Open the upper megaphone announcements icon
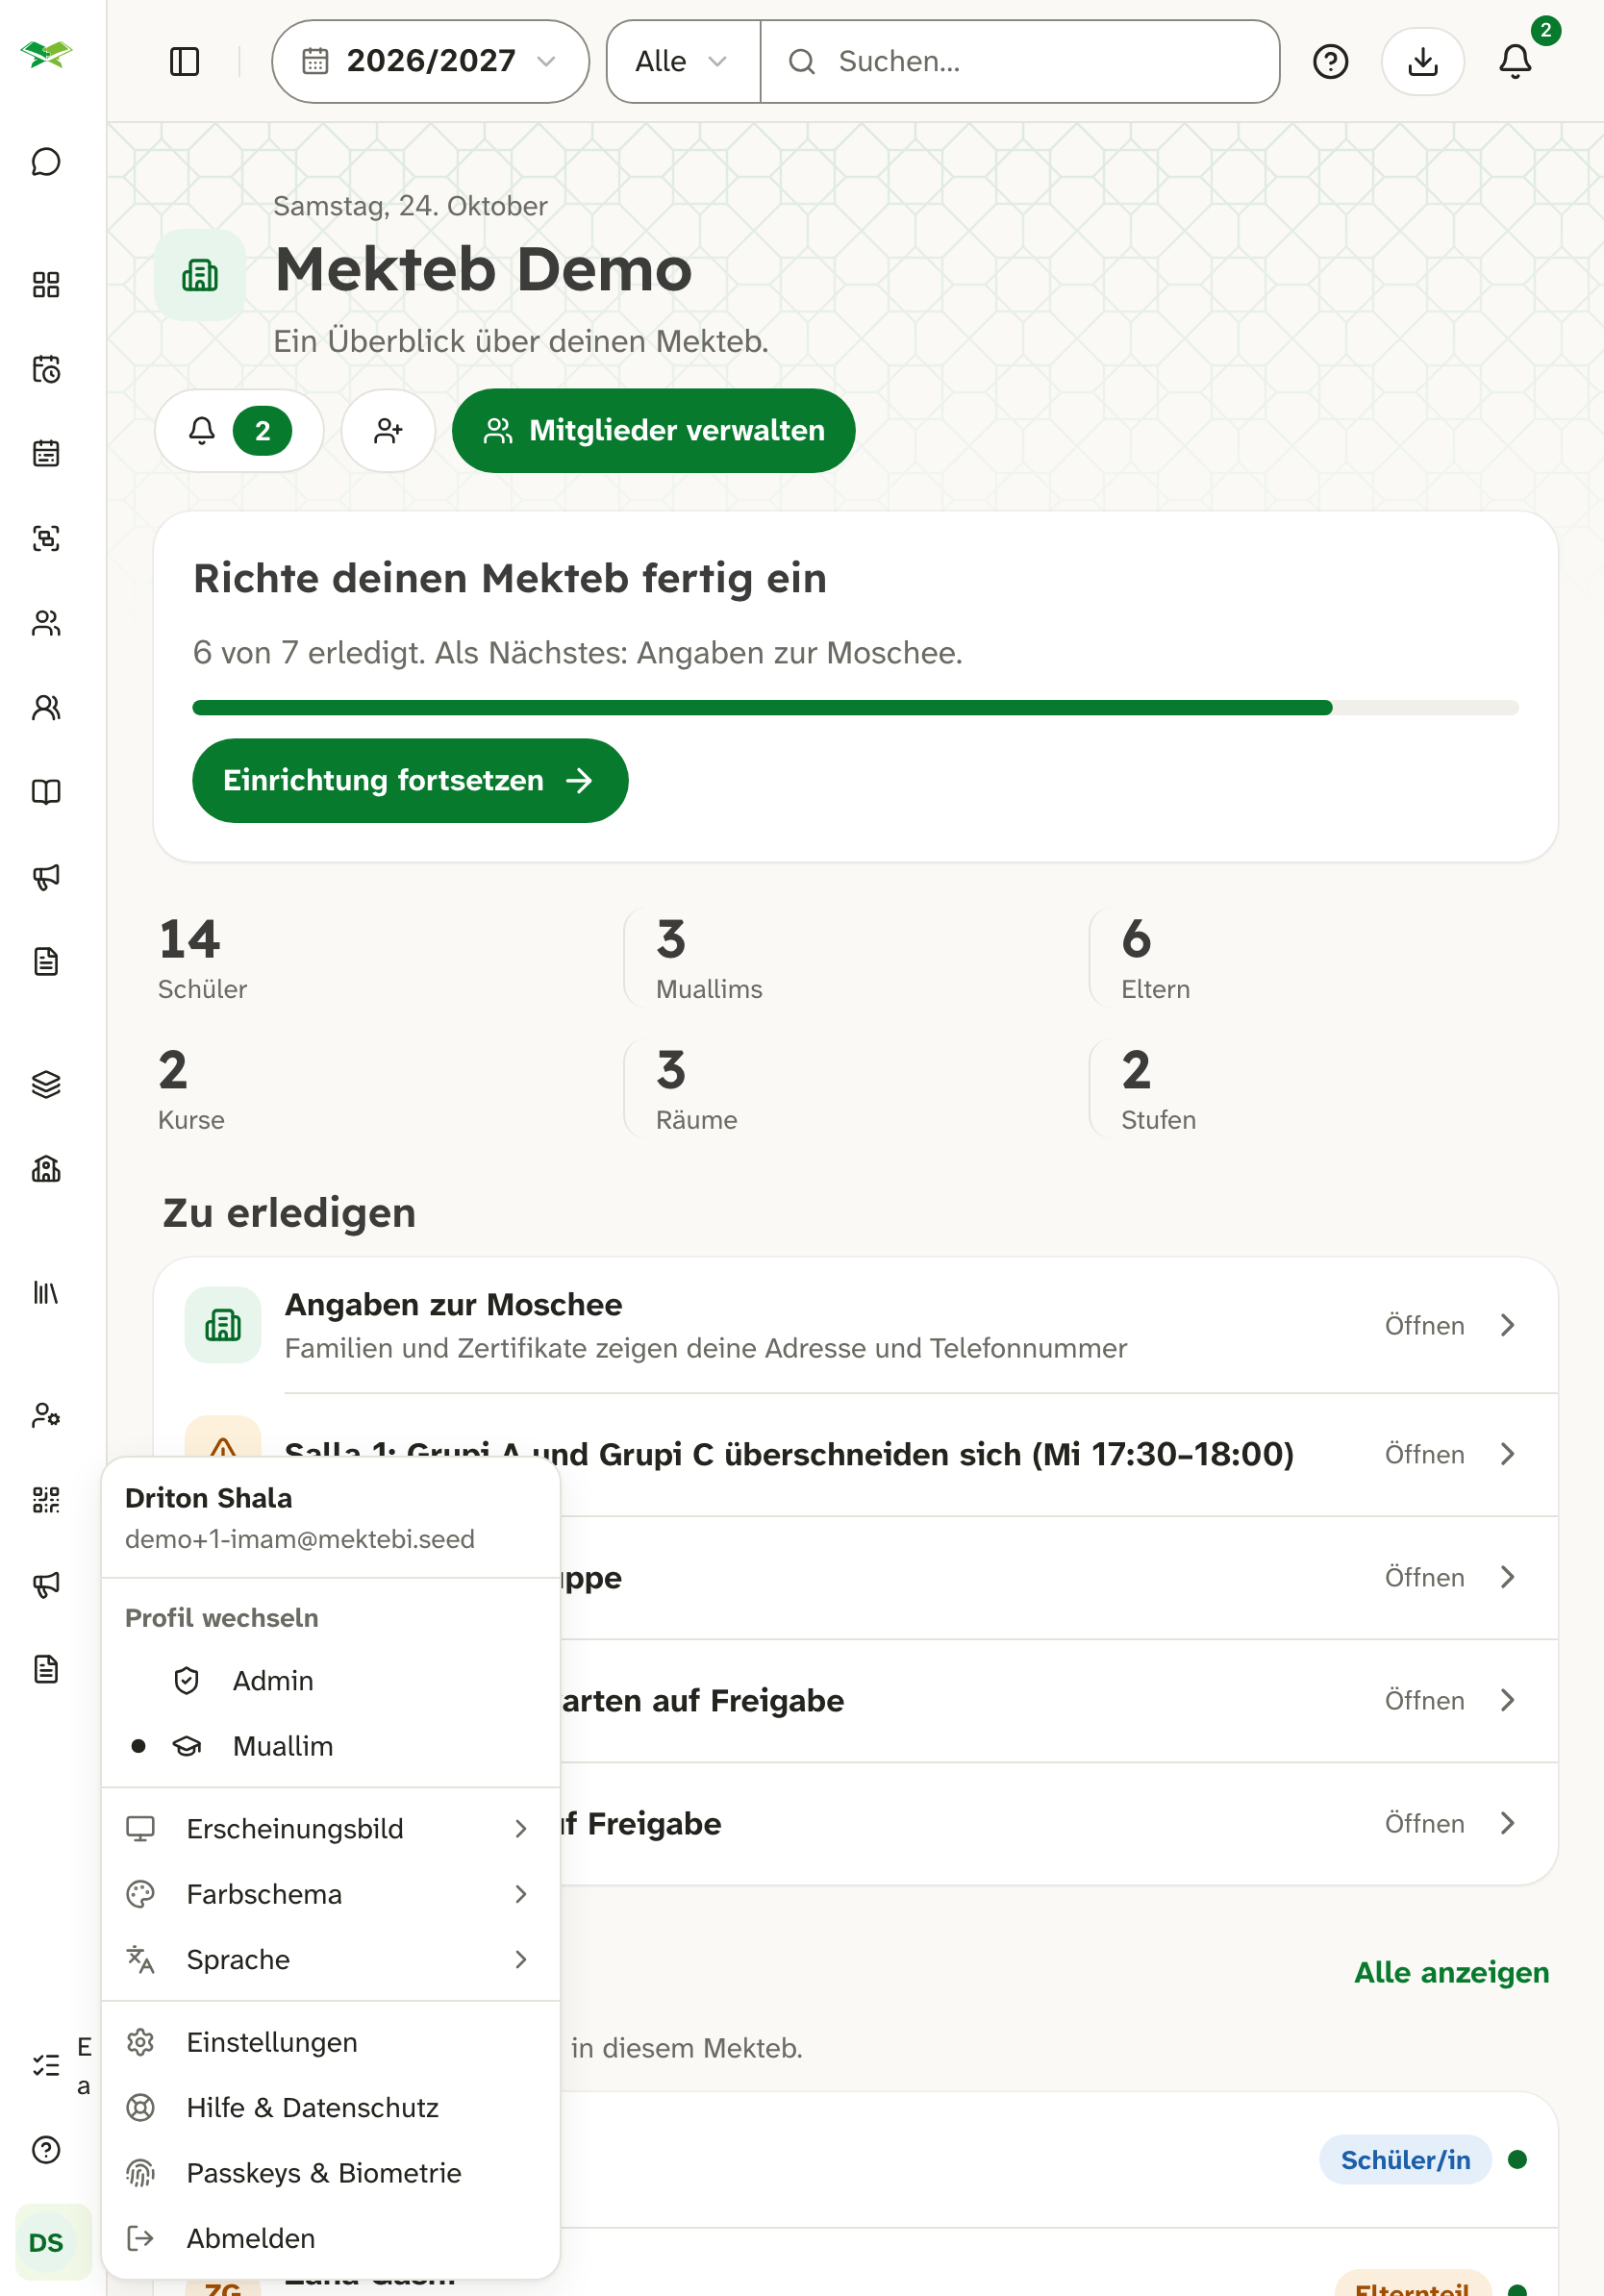Screen dimensions: 1604x2296 point(46,877)
